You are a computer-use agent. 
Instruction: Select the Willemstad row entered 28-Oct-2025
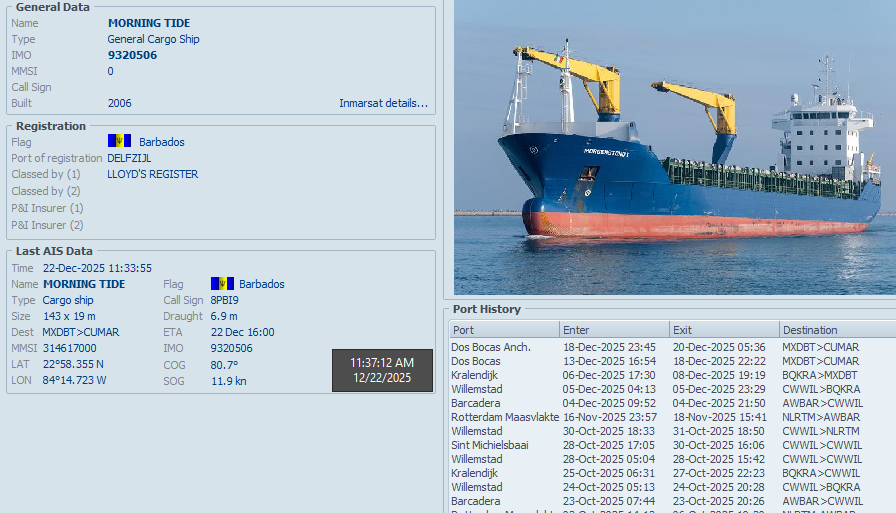[673, 459]
